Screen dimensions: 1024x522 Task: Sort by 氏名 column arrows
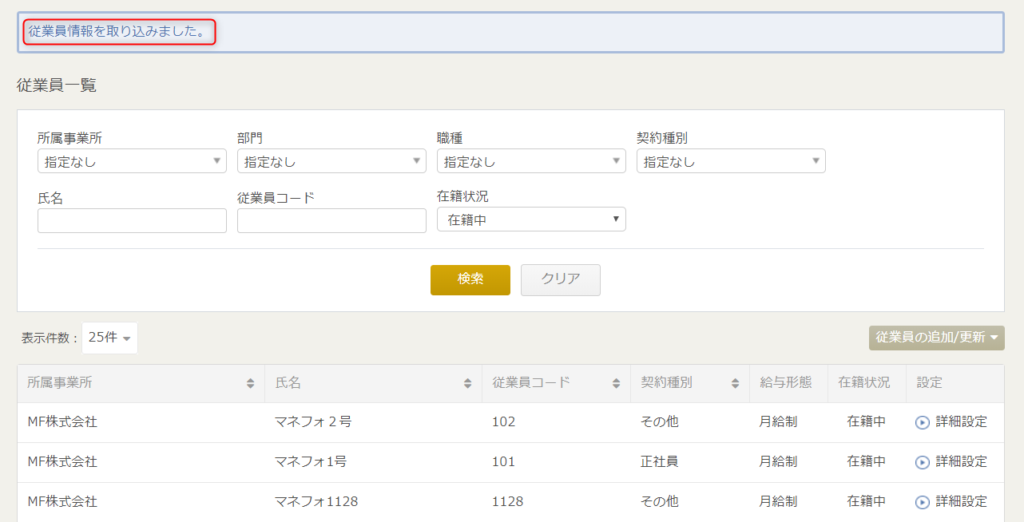point(468,383)
